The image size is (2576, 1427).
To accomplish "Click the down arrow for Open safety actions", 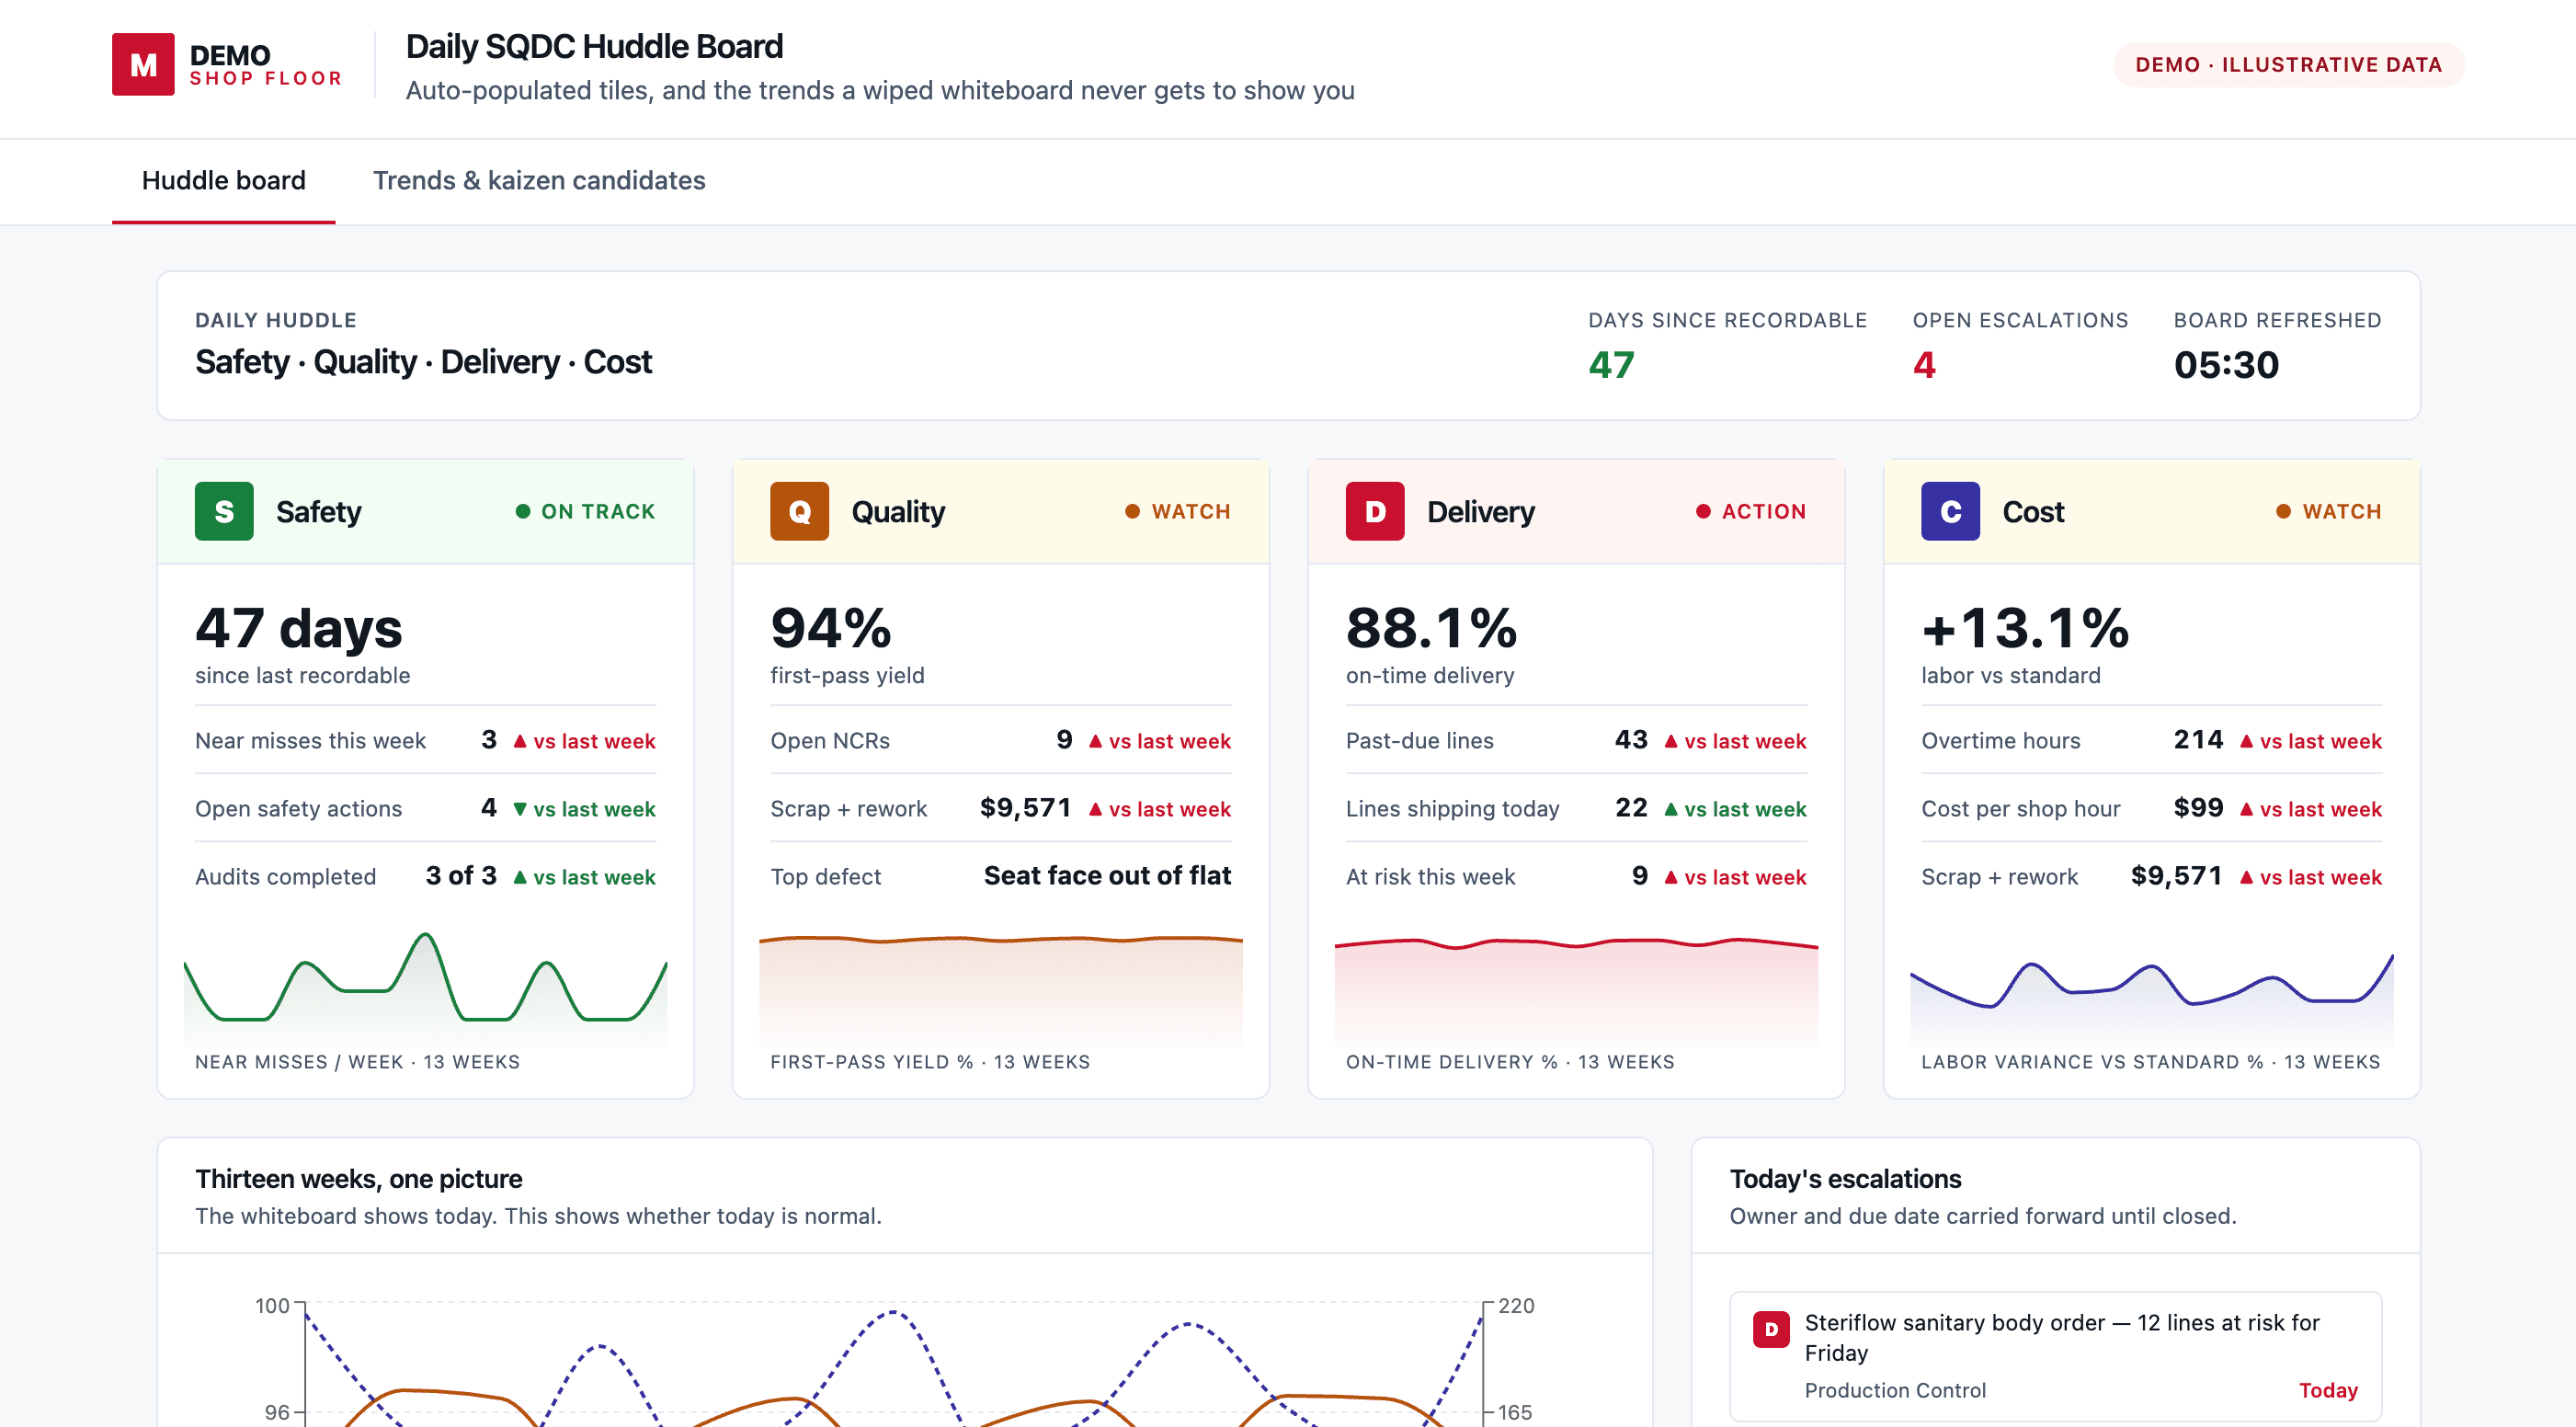I will pyautogui.click(x=520, y=809).
